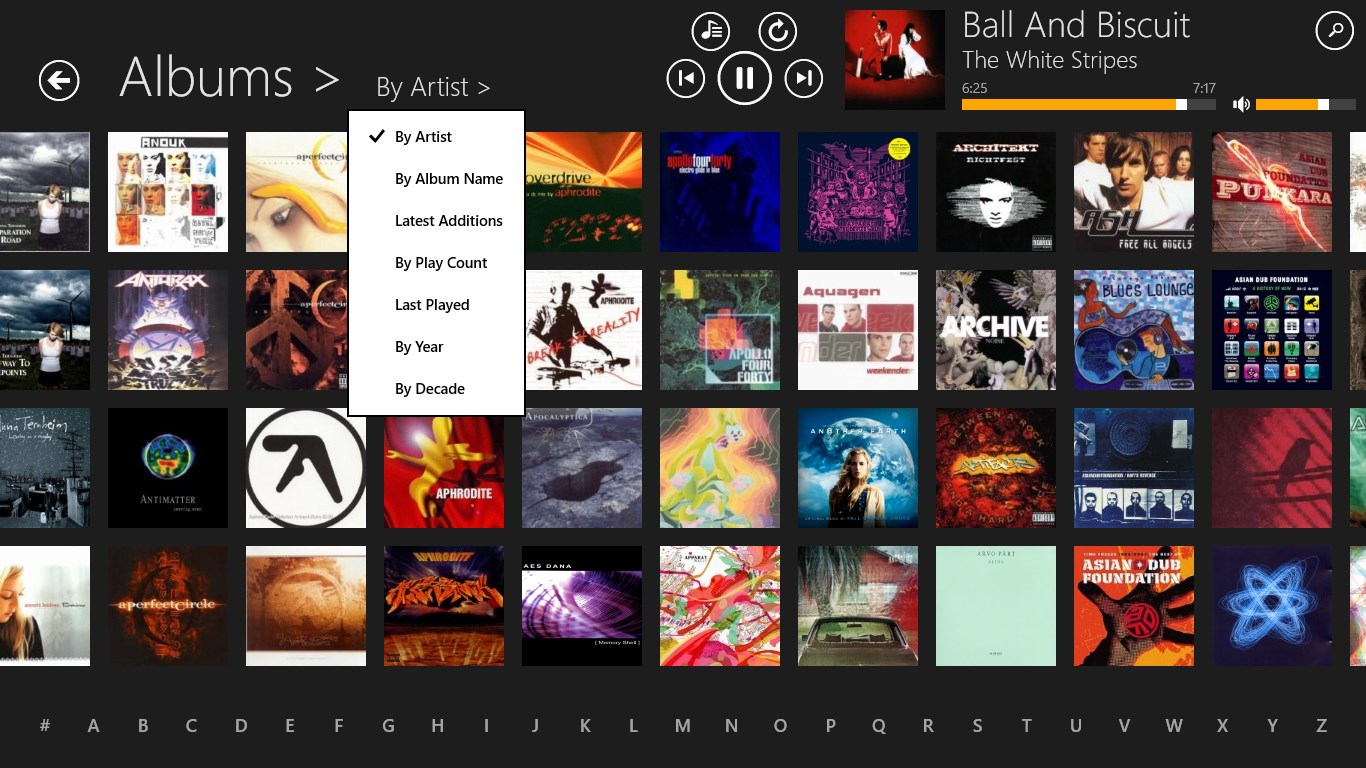Screen dimensions: 1366x768
Task: Collapse the By Artist sort dropdown
Action: (x=433, y=88)
